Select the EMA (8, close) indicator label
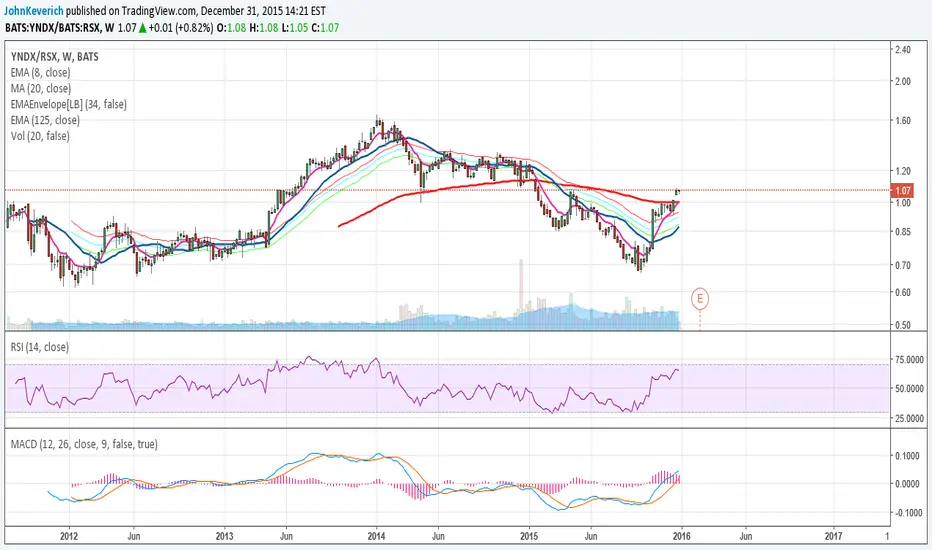 click(x=40, y=73)
